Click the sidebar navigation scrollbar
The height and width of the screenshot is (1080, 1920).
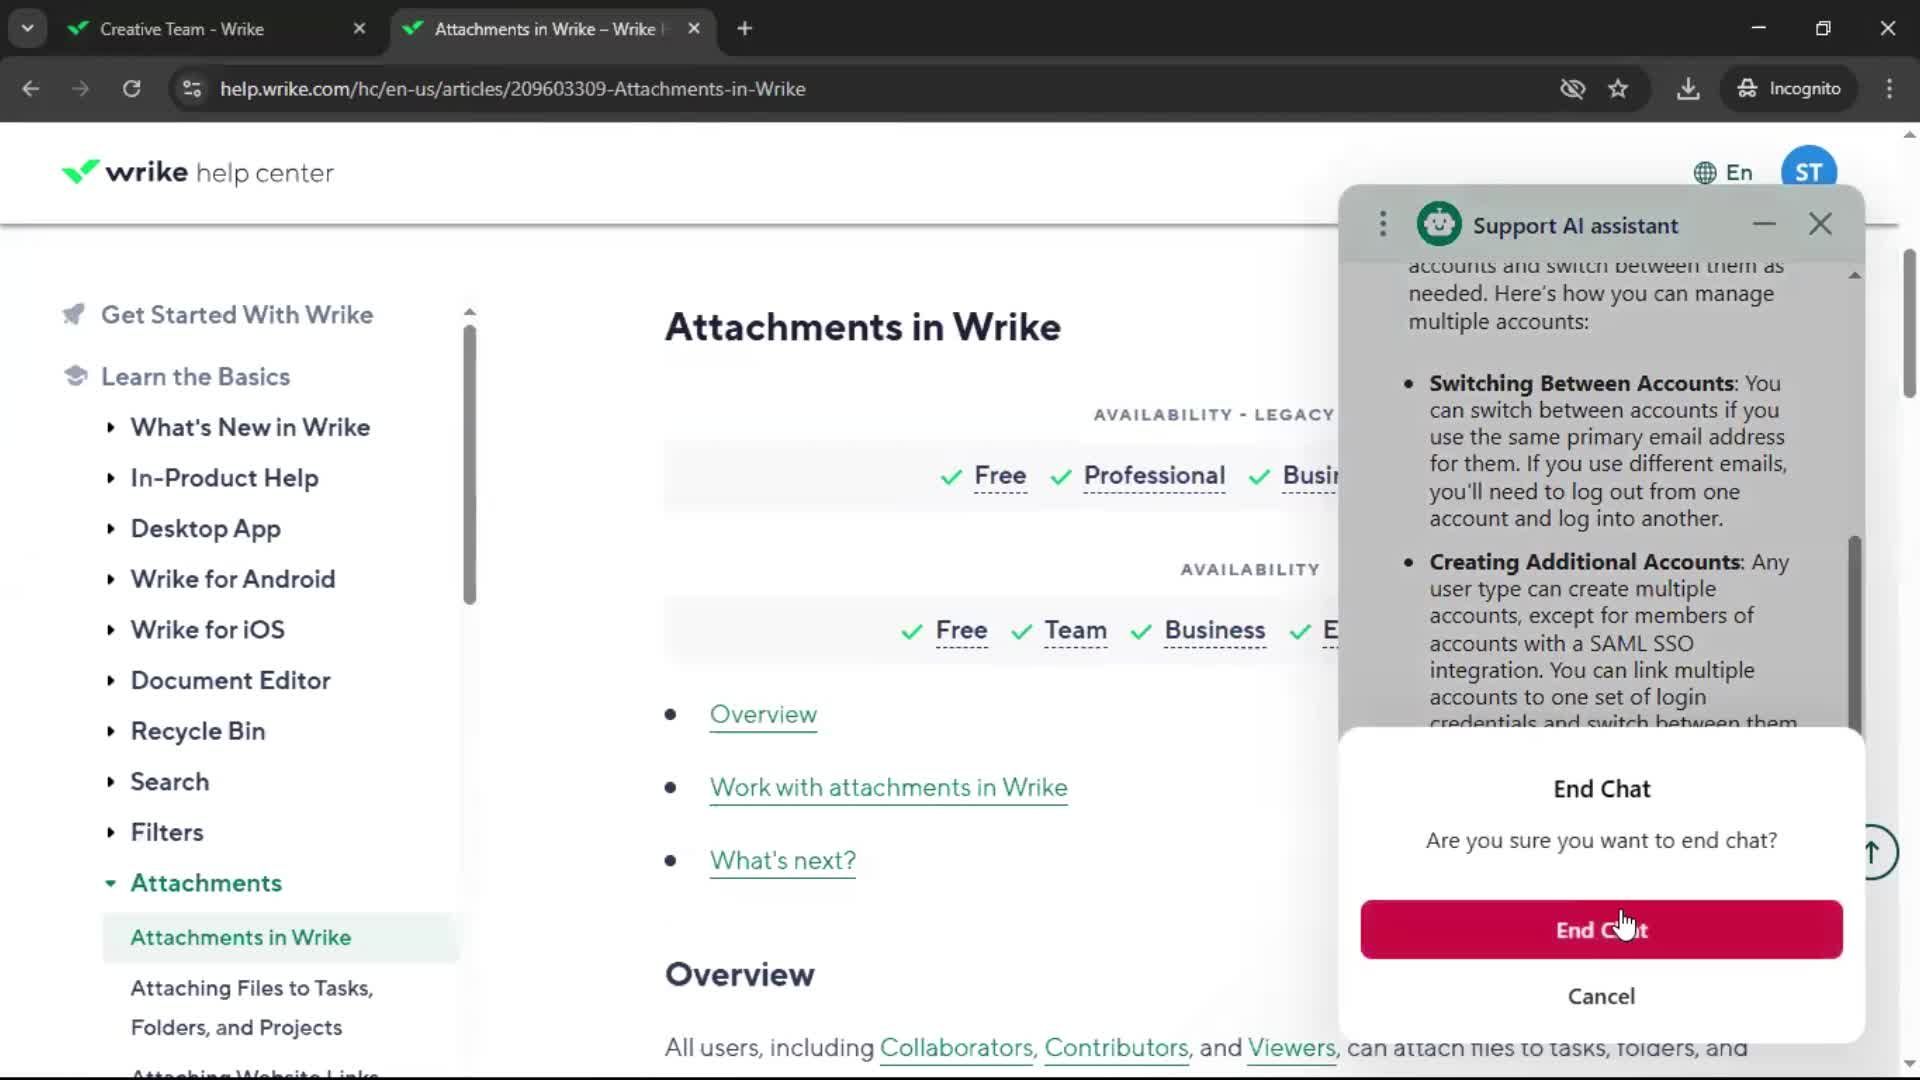click(x=470, y=465)
